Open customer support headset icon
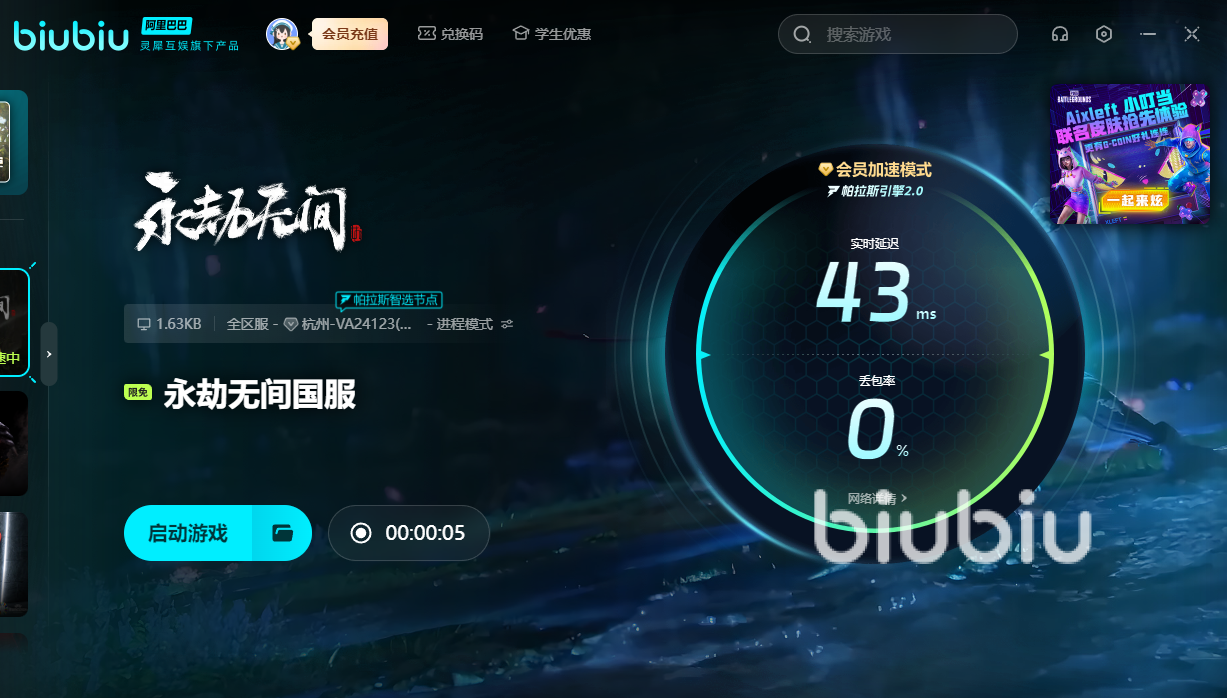 pos(1060,34)
